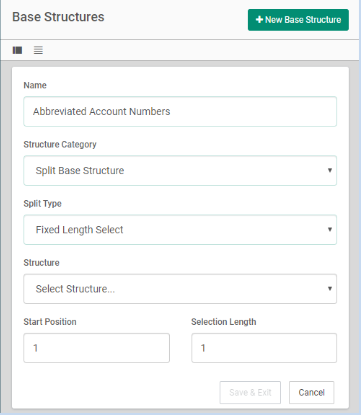Click the Structure Category label
The width and height of the screenshot is (361, 416).
pos(60,144)
